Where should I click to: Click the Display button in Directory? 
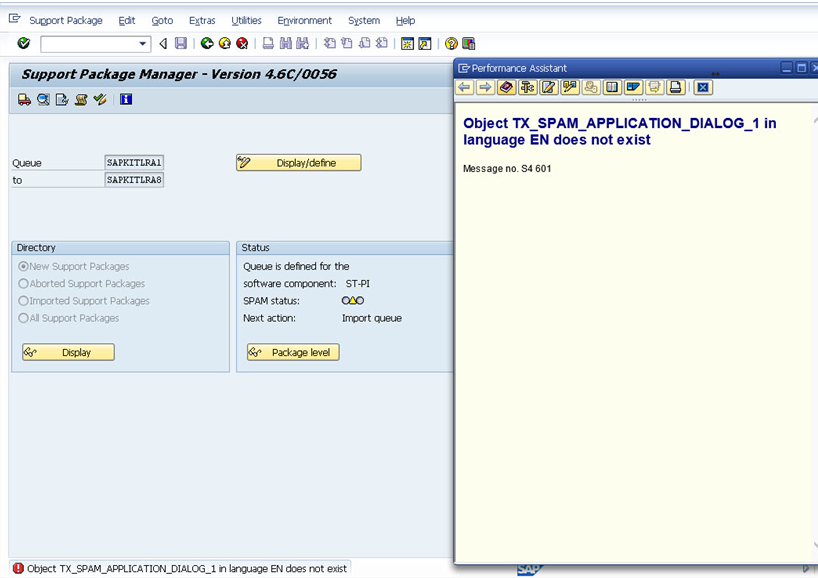tap(68, 353)
